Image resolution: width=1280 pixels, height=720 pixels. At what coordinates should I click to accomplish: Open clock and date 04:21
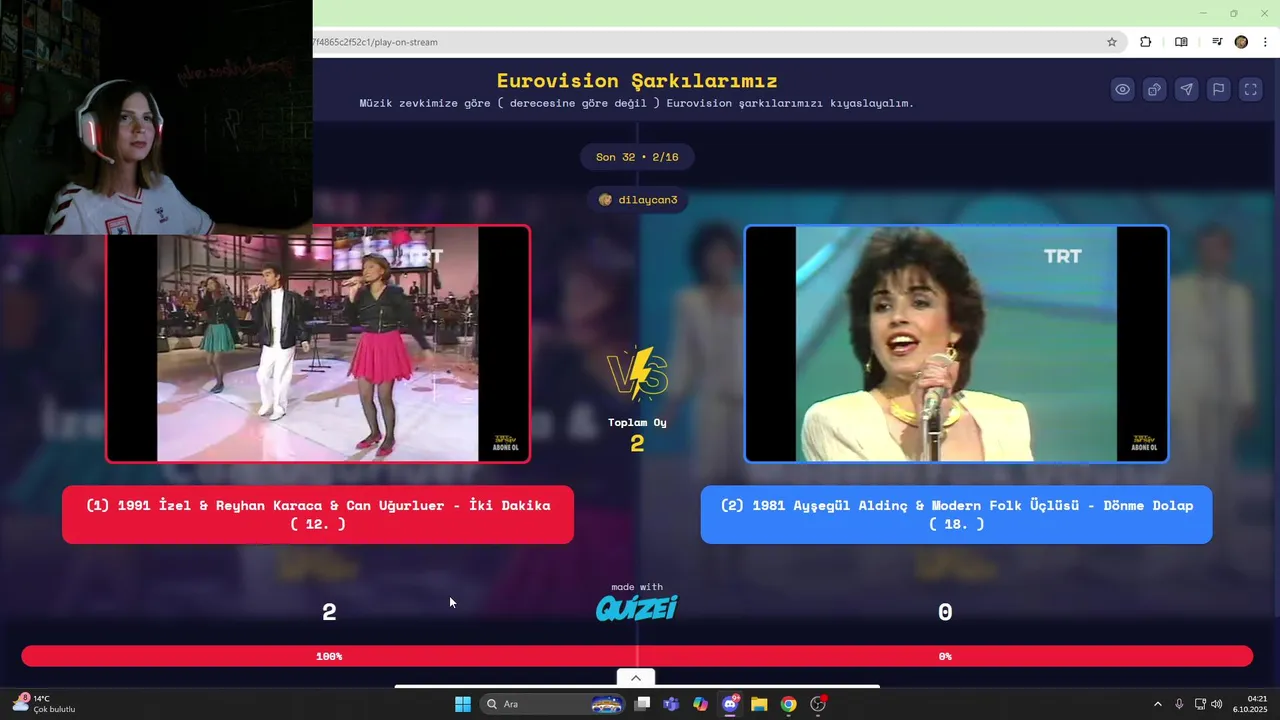click(1250, 704)
